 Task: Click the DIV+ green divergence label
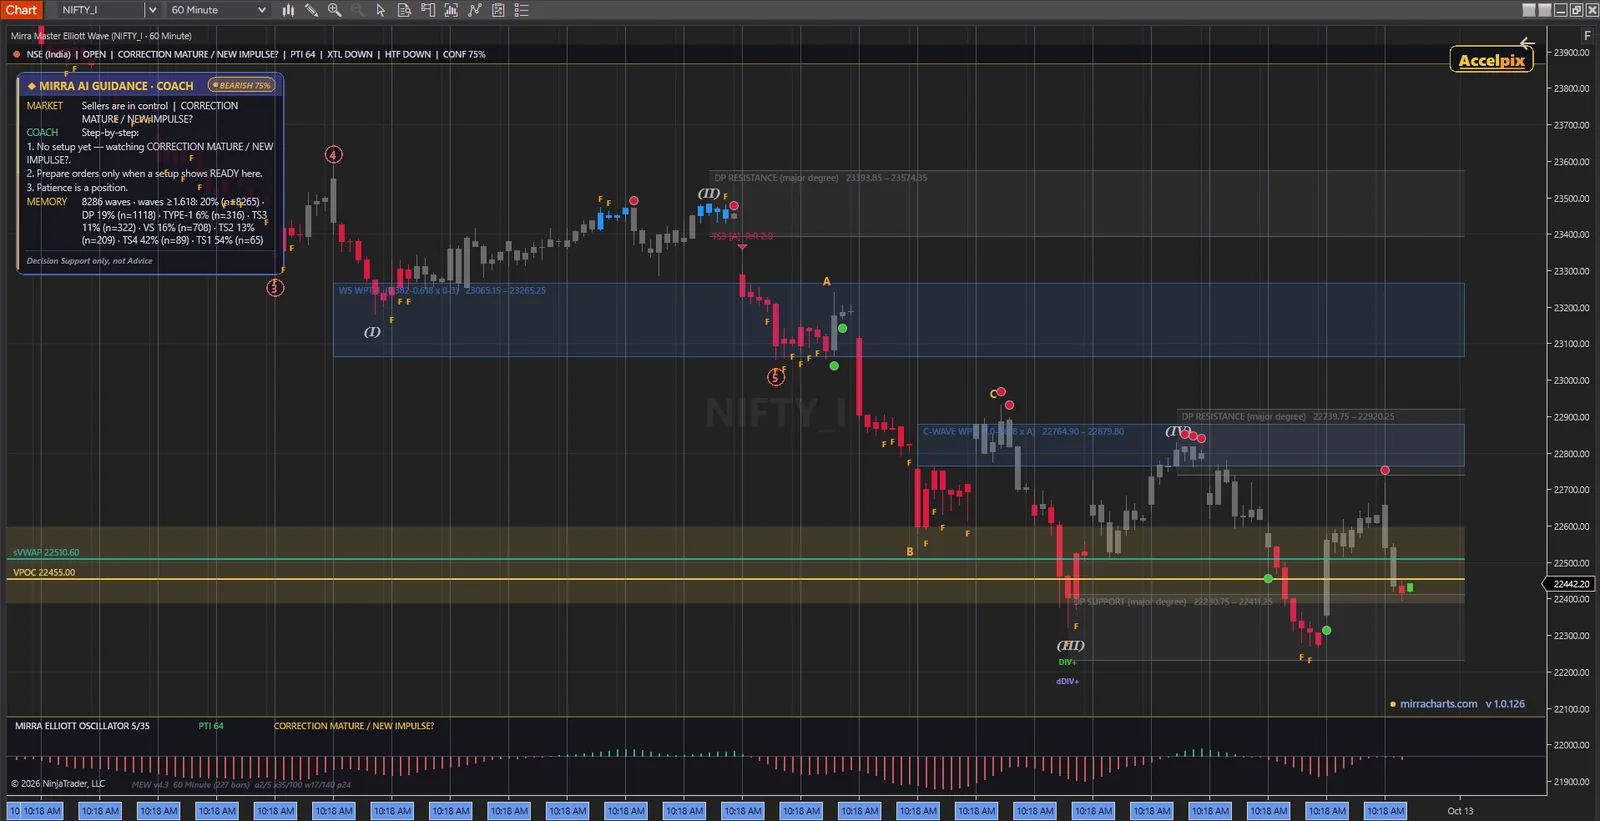click(x=1068, y=662)
